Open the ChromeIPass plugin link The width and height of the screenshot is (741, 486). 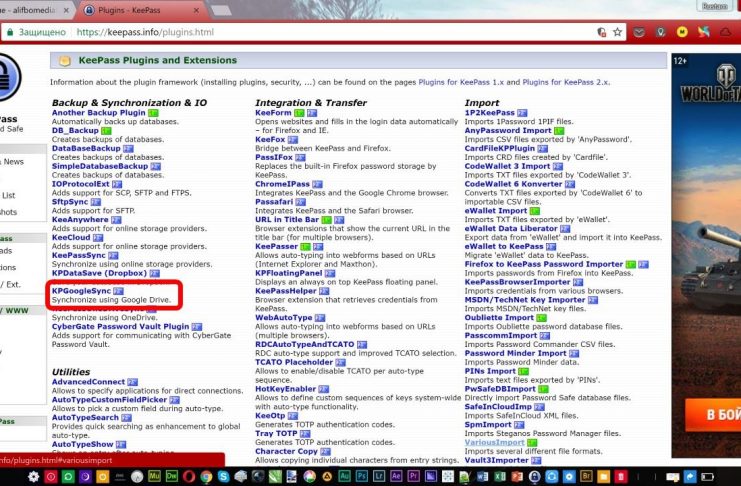(x=282, y=184)
